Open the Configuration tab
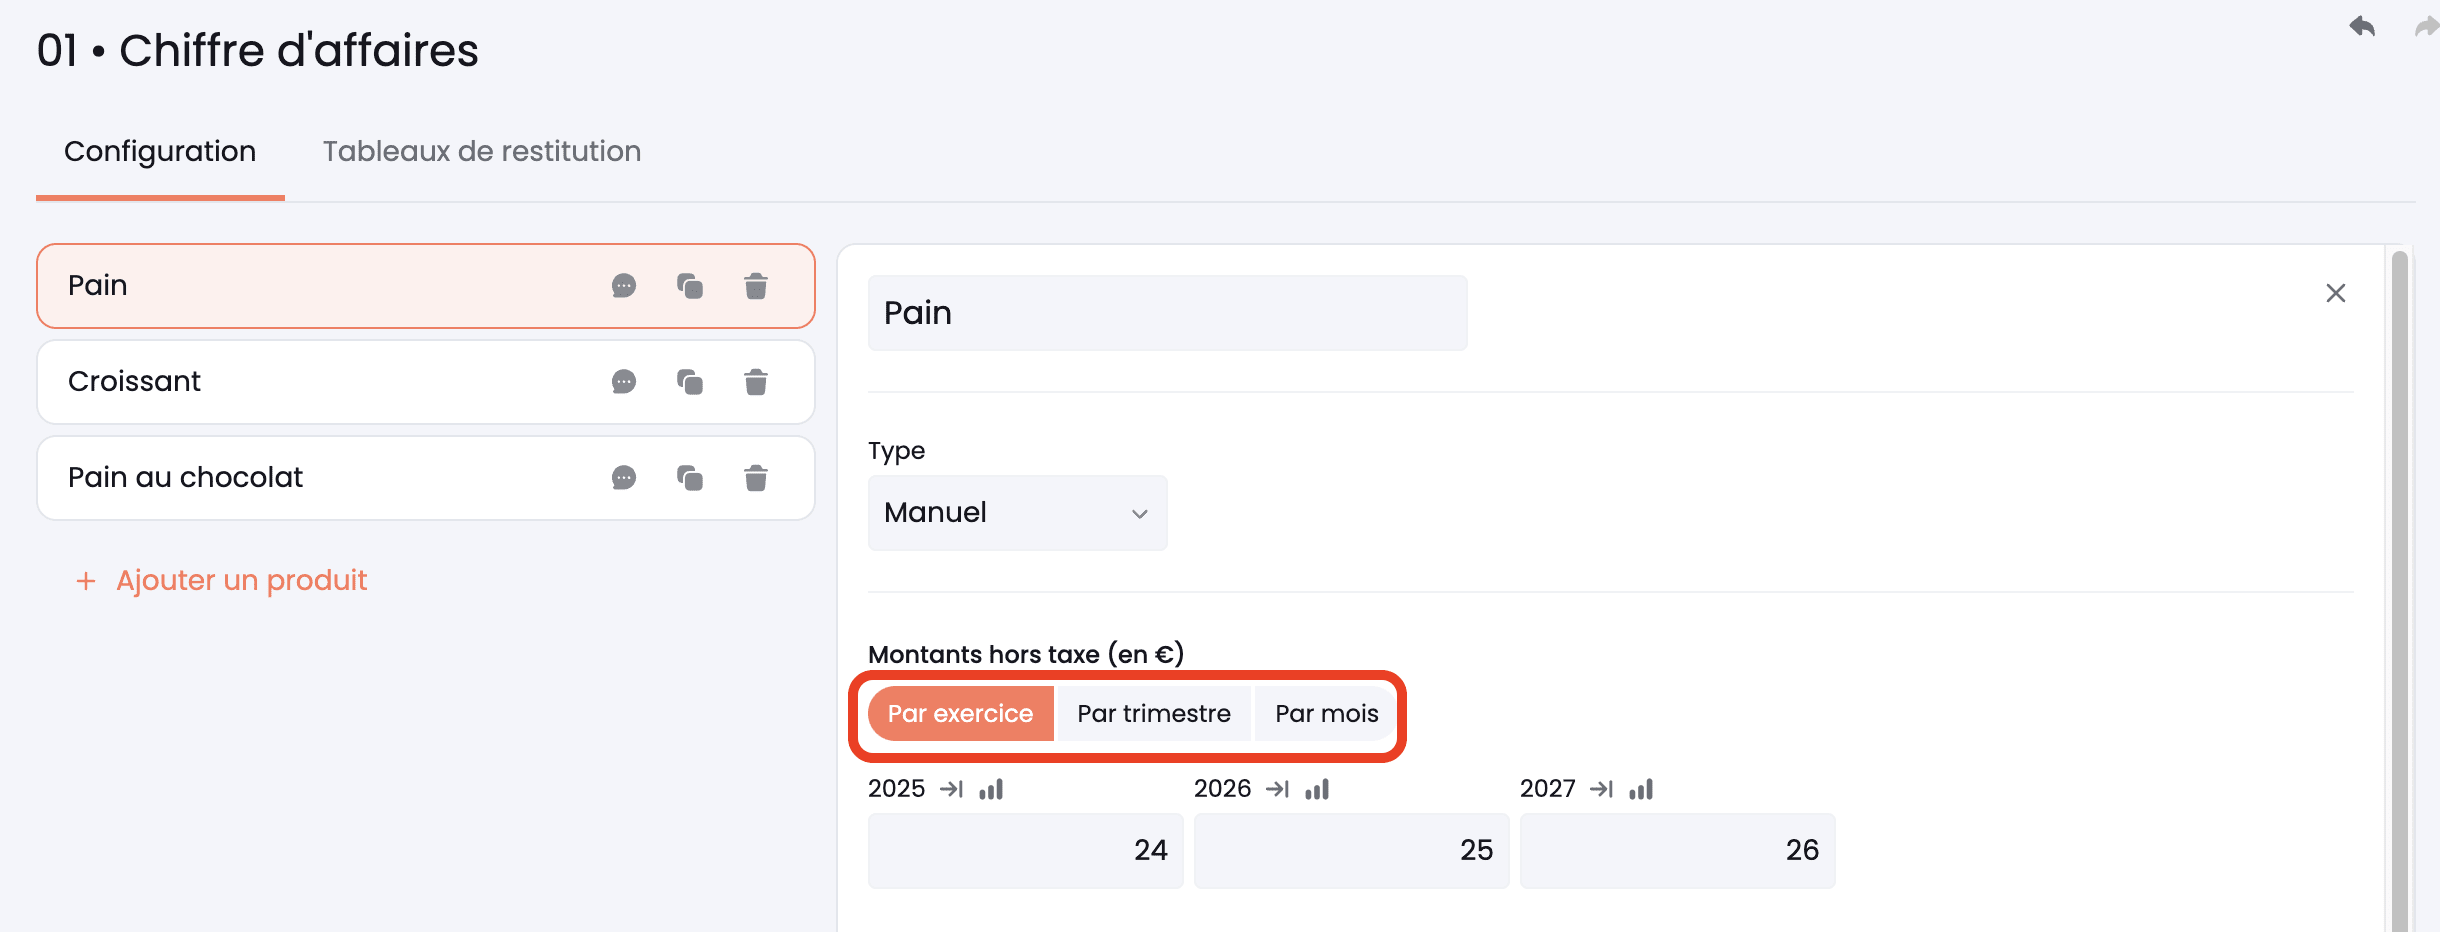 160,151
